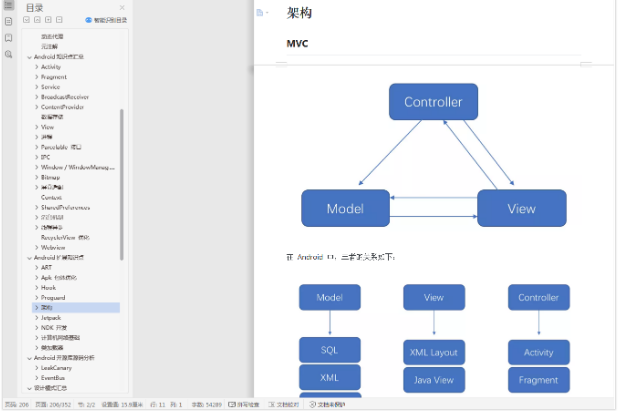The image size is (619, 411).
Task: Select the XML Layout box under View
Action: coord(434,352)
